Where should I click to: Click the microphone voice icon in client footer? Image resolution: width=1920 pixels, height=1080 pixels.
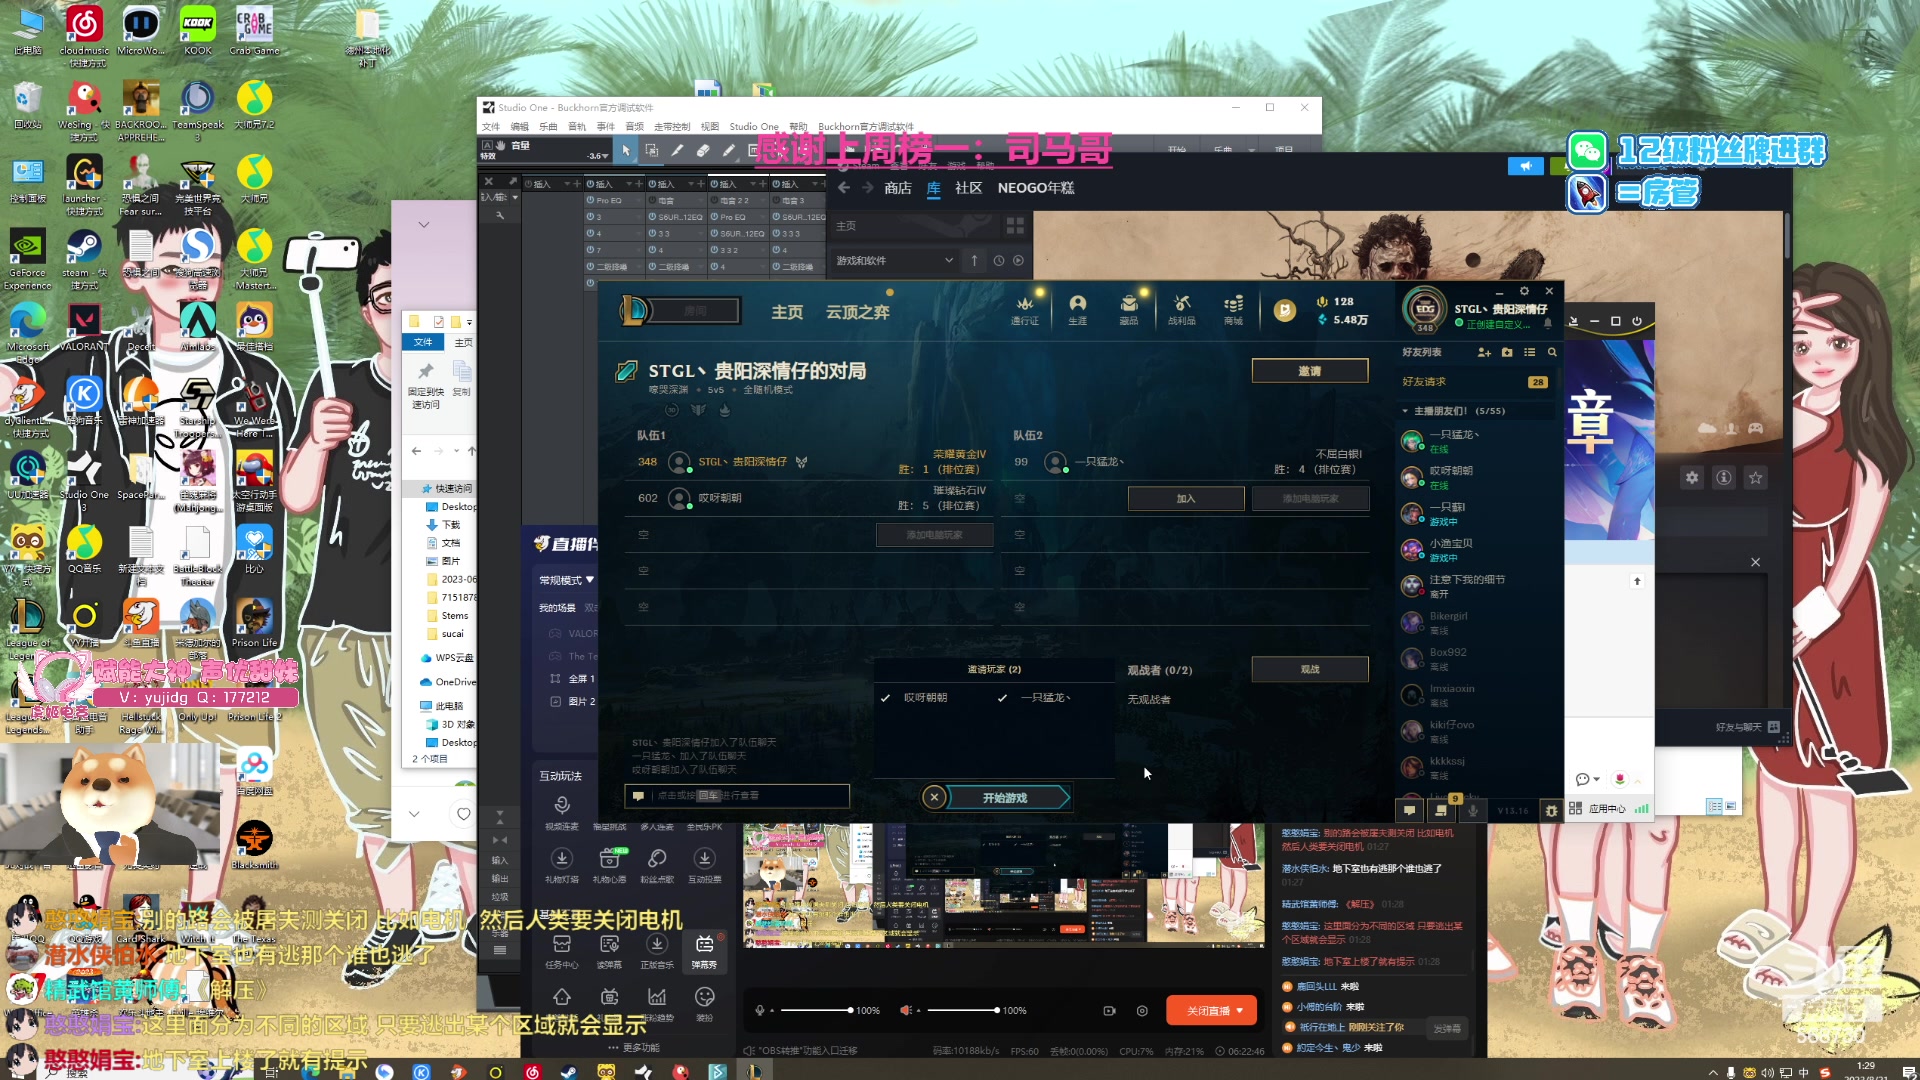coord(1473,810)
